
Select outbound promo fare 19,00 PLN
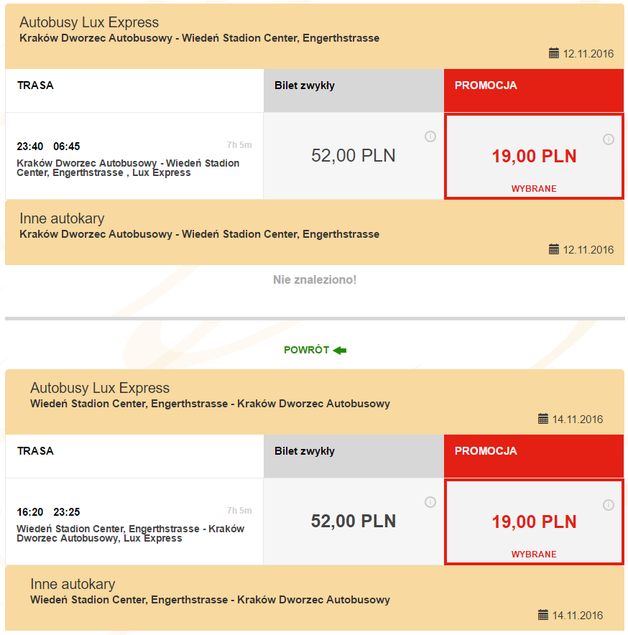[534, 156]
